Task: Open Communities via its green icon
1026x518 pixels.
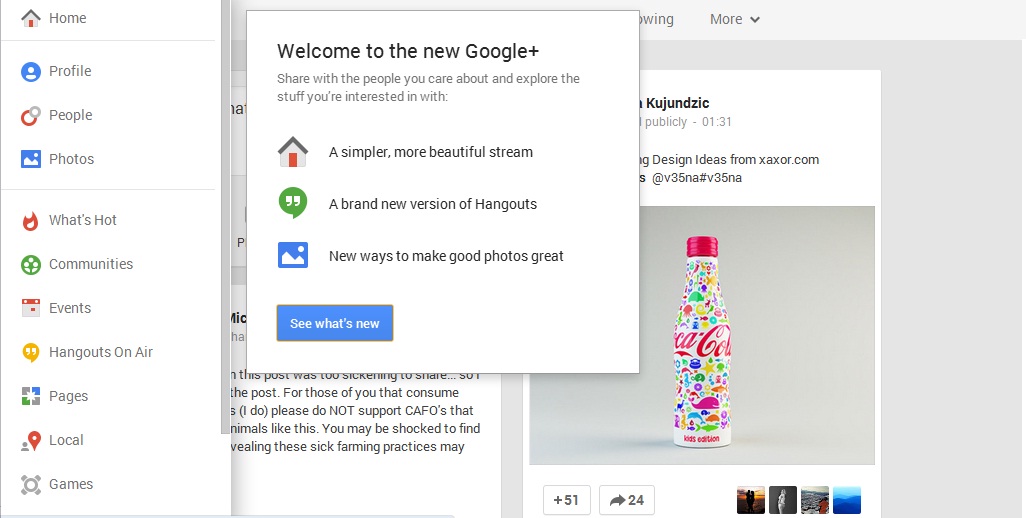Action: [31, 264]
